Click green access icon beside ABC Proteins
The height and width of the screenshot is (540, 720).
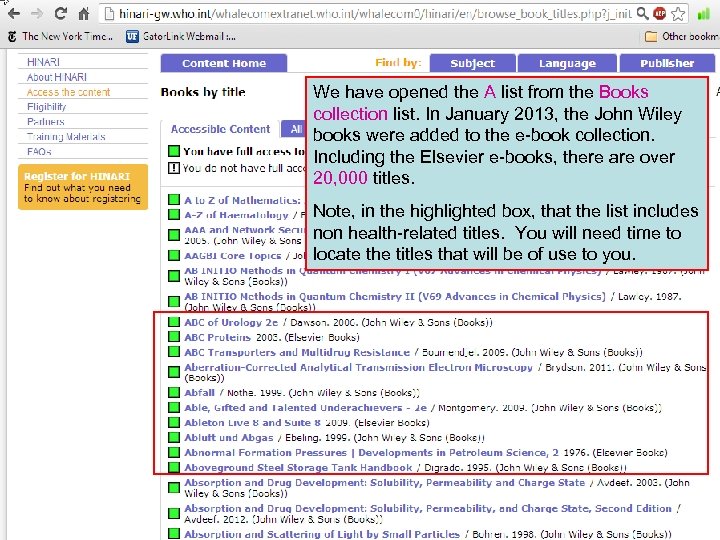tap(174, 337)
